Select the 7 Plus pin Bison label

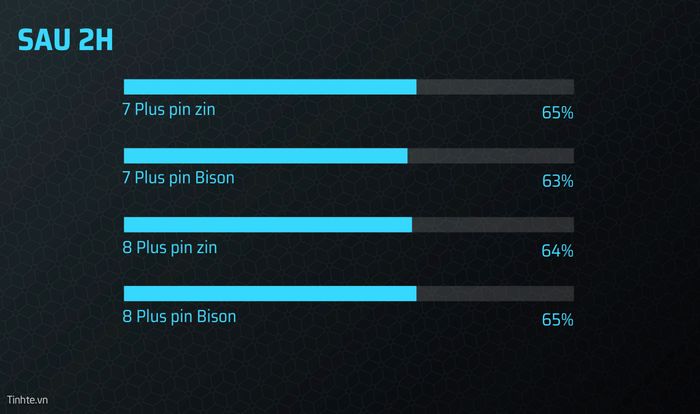pyautogui.click(x=178, y=178)
